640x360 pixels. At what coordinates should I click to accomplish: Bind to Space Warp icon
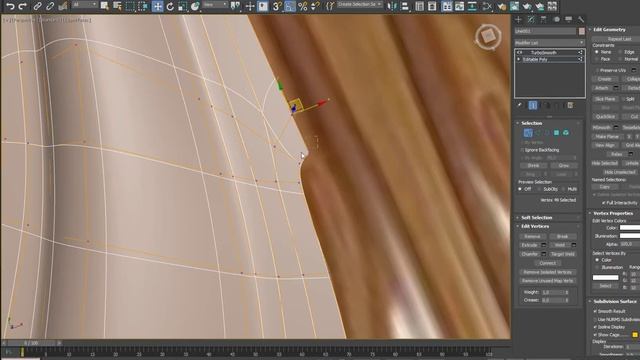tap(62, 6)
